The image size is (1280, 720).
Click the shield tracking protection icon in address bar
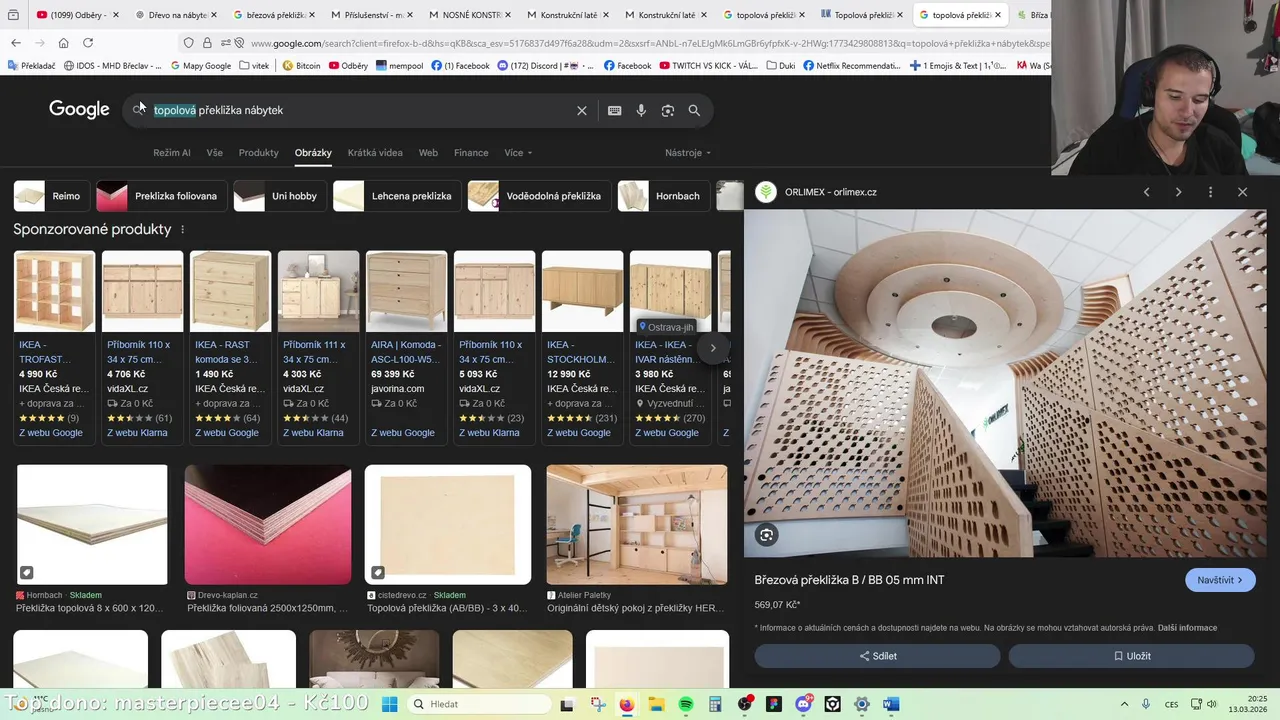click(x=188, y=43)
